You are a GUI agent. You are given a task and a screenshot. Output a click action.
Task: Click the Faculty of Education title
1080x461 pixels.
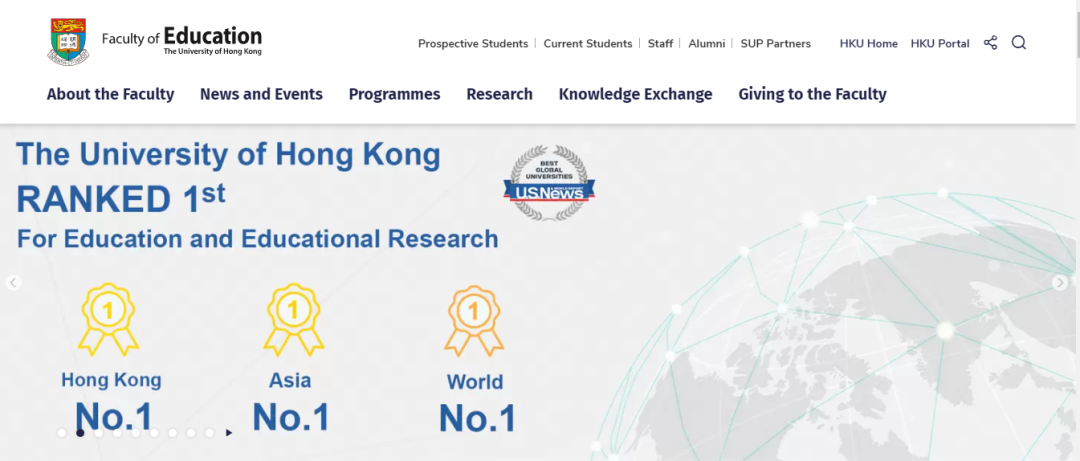[182, 40]
